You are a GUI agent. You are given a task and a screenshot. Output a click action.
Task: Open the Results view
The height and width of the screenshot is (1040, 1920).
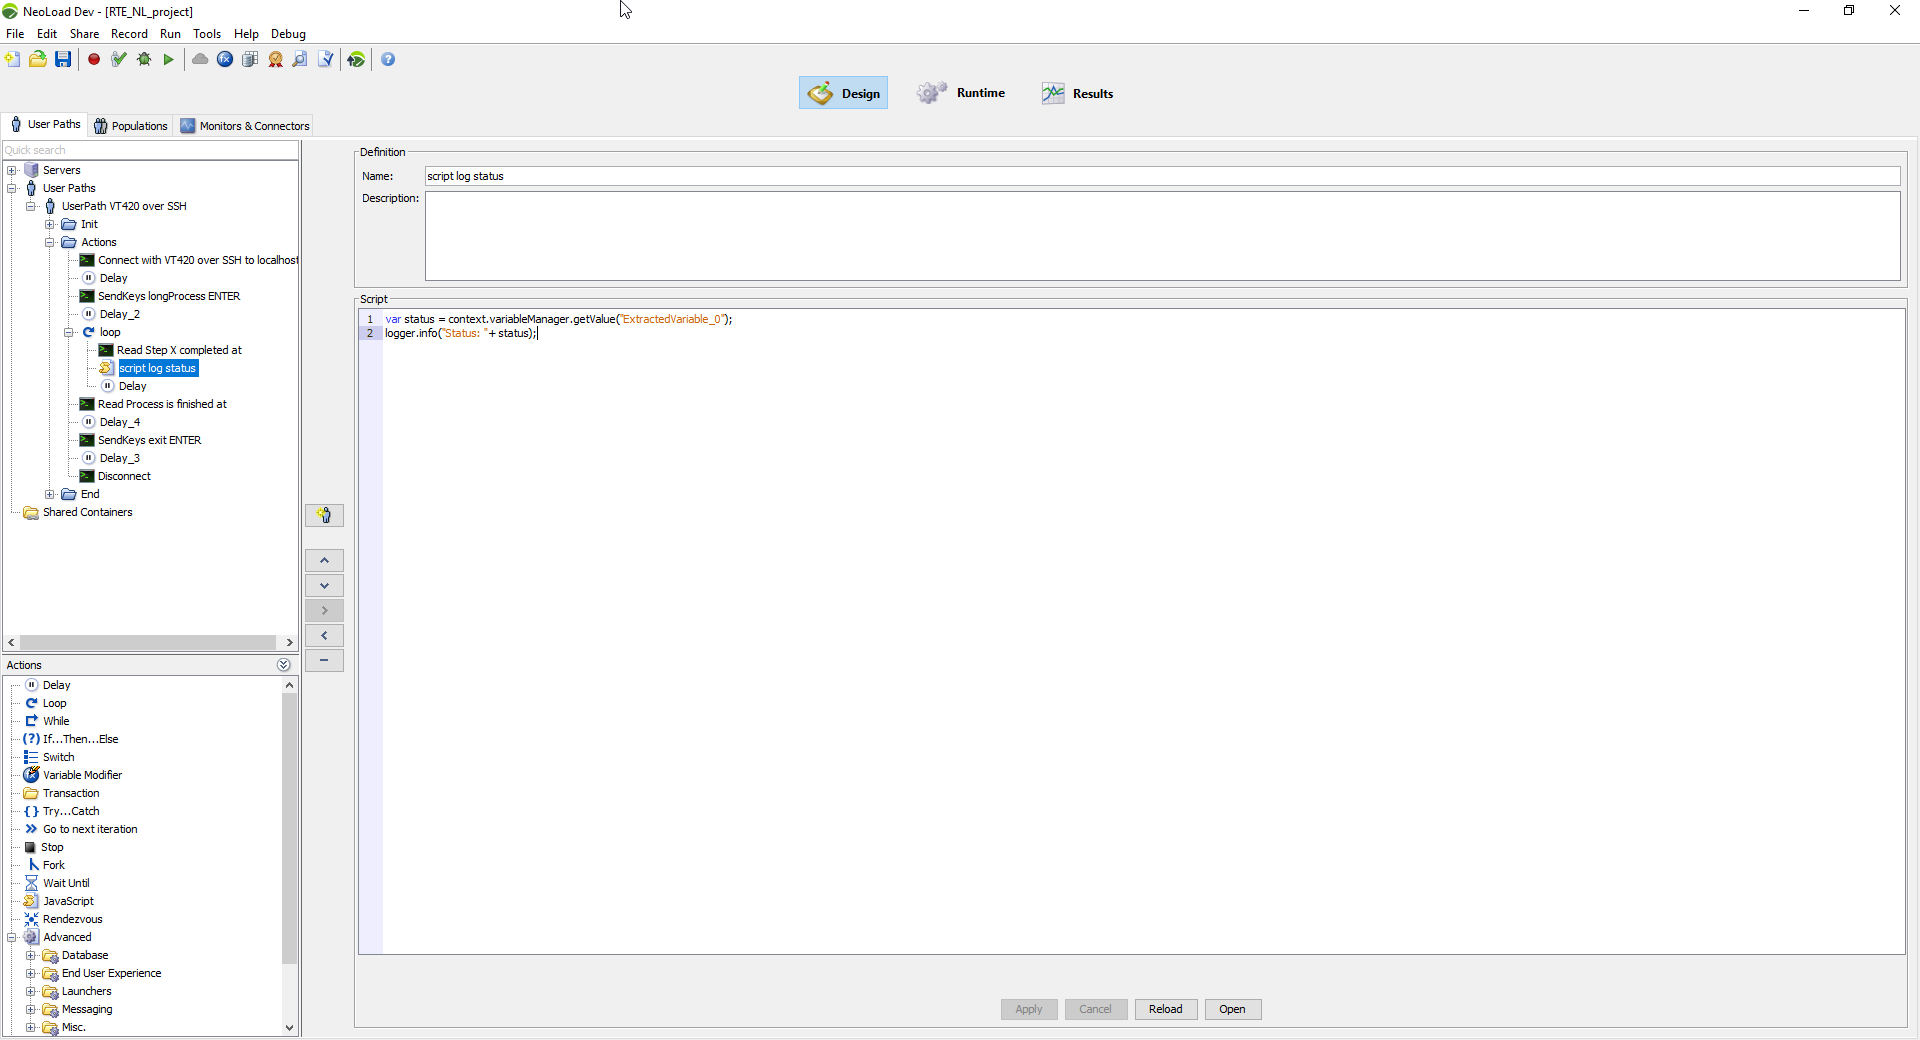1077,93
